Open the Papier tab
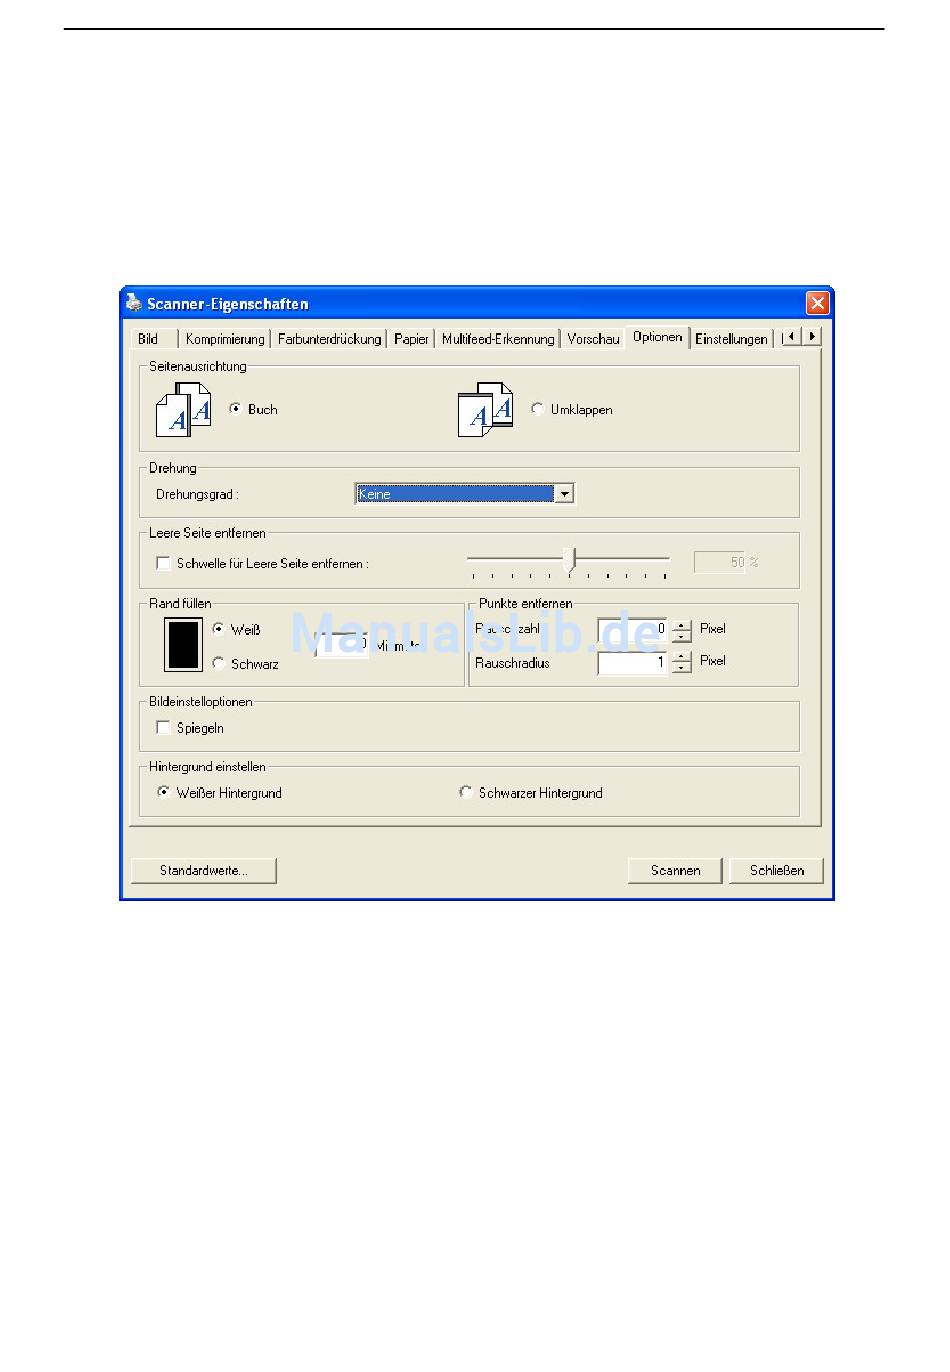Image resolution: width=950 pixels, height=1372 pixels. click(x=411, y=339)
